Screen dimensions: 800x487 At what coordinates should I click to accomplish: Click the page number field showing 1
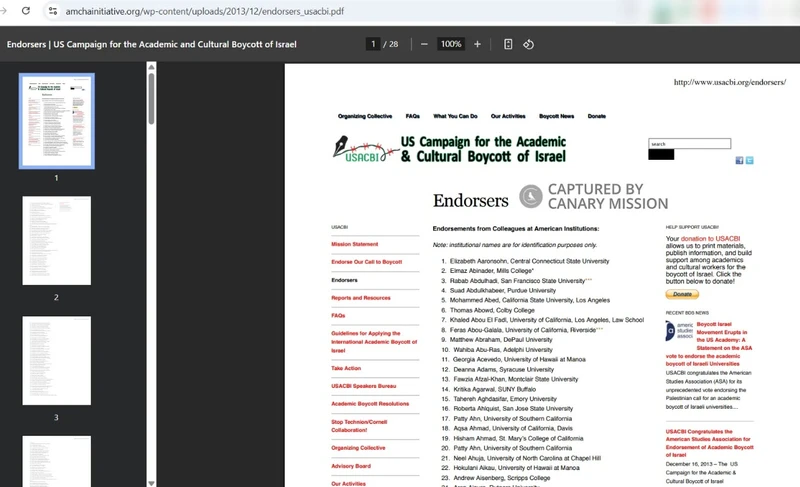(373, 44)
